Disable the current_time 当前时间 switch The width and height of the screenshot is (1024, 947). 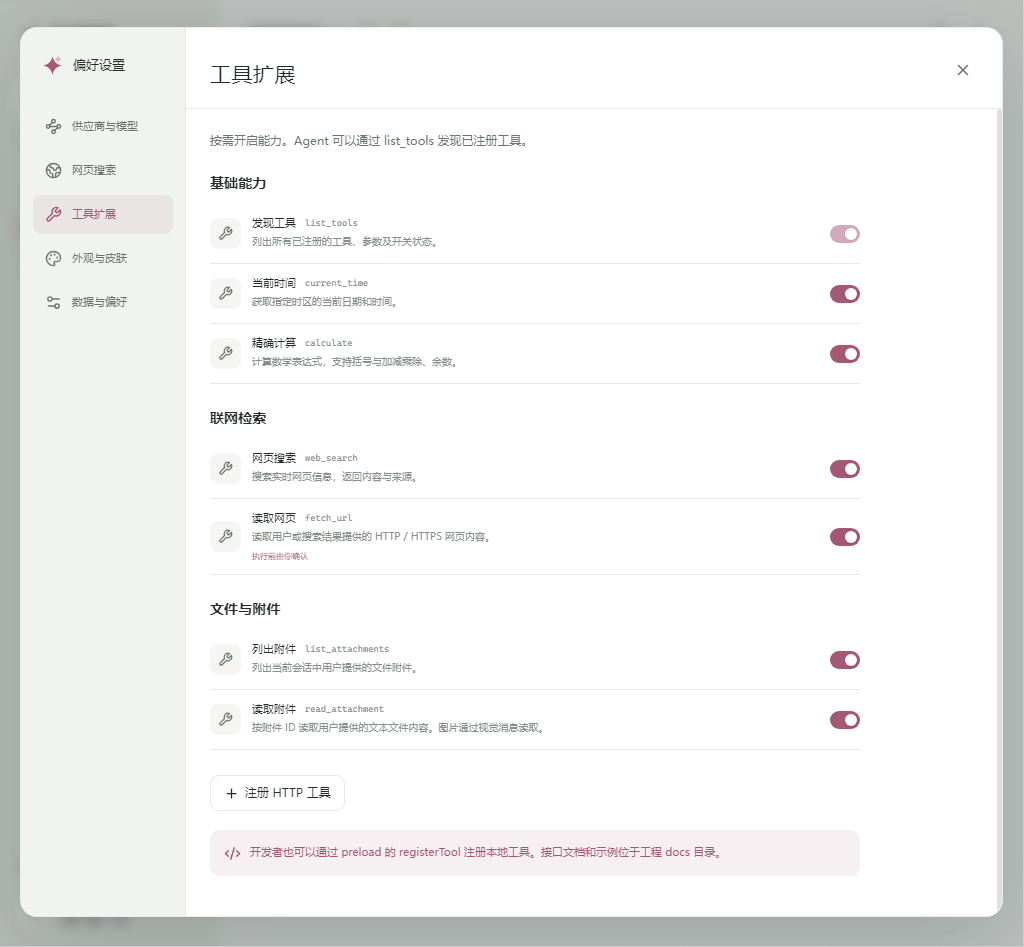(x=844, y=294)
